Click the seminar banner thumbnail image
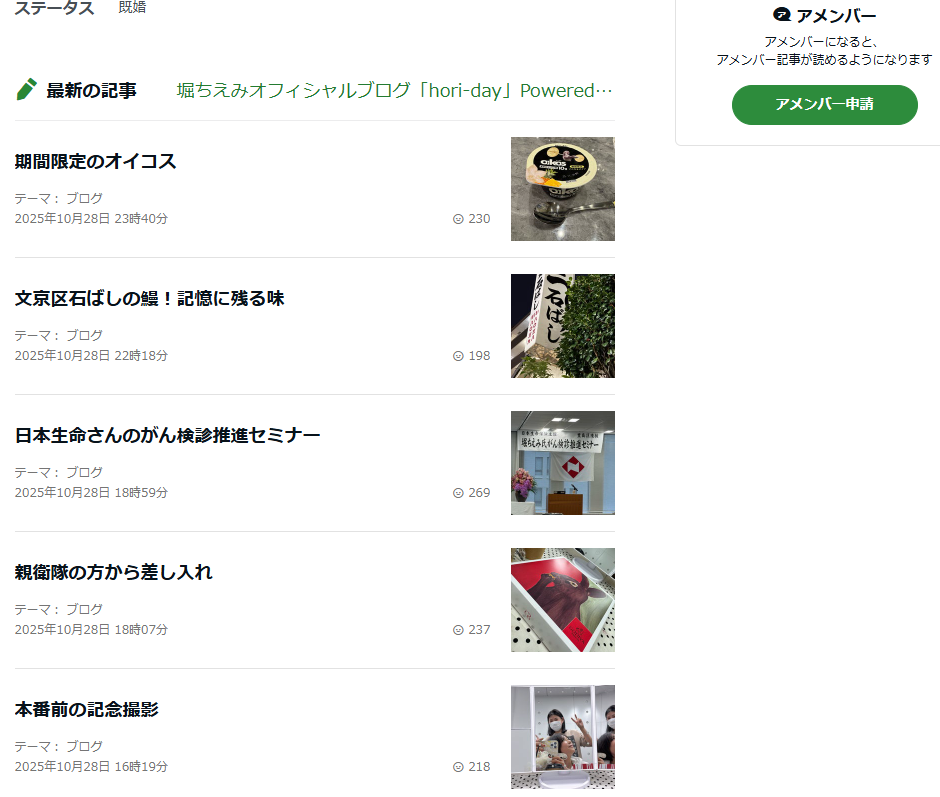 [x=563, y=463]
